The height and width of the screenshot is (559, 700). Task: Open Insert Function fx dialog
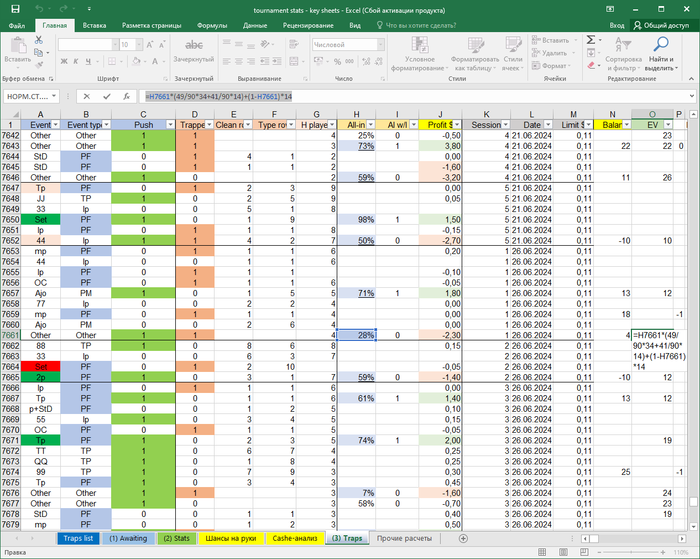point(126,96)
